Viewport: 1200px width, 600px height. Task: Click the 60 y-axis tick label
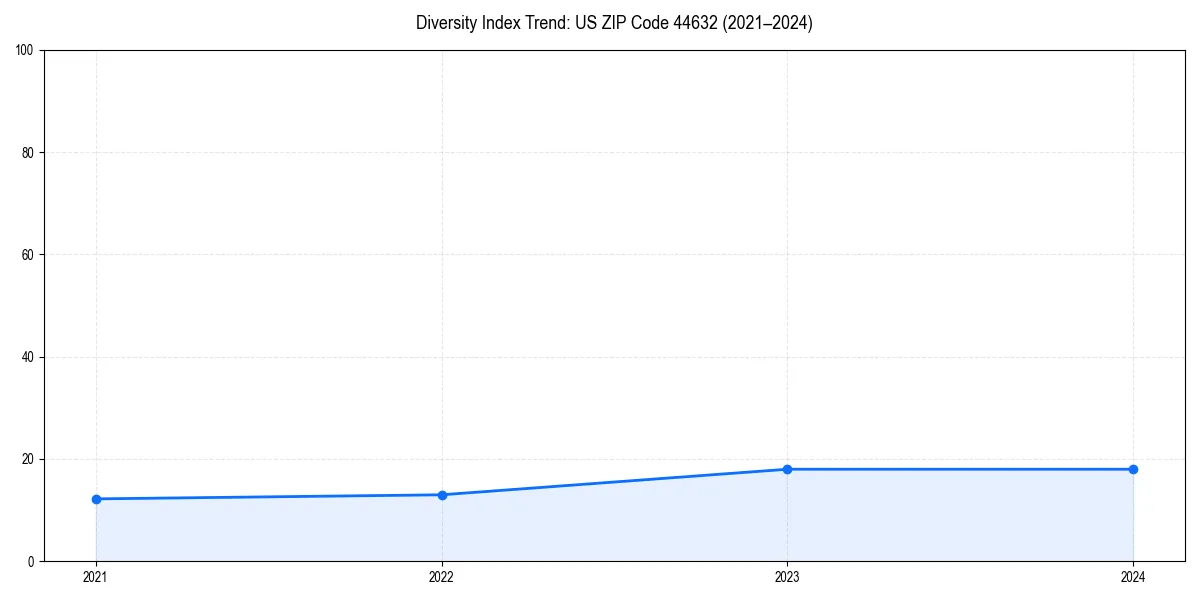pos(27,252)
